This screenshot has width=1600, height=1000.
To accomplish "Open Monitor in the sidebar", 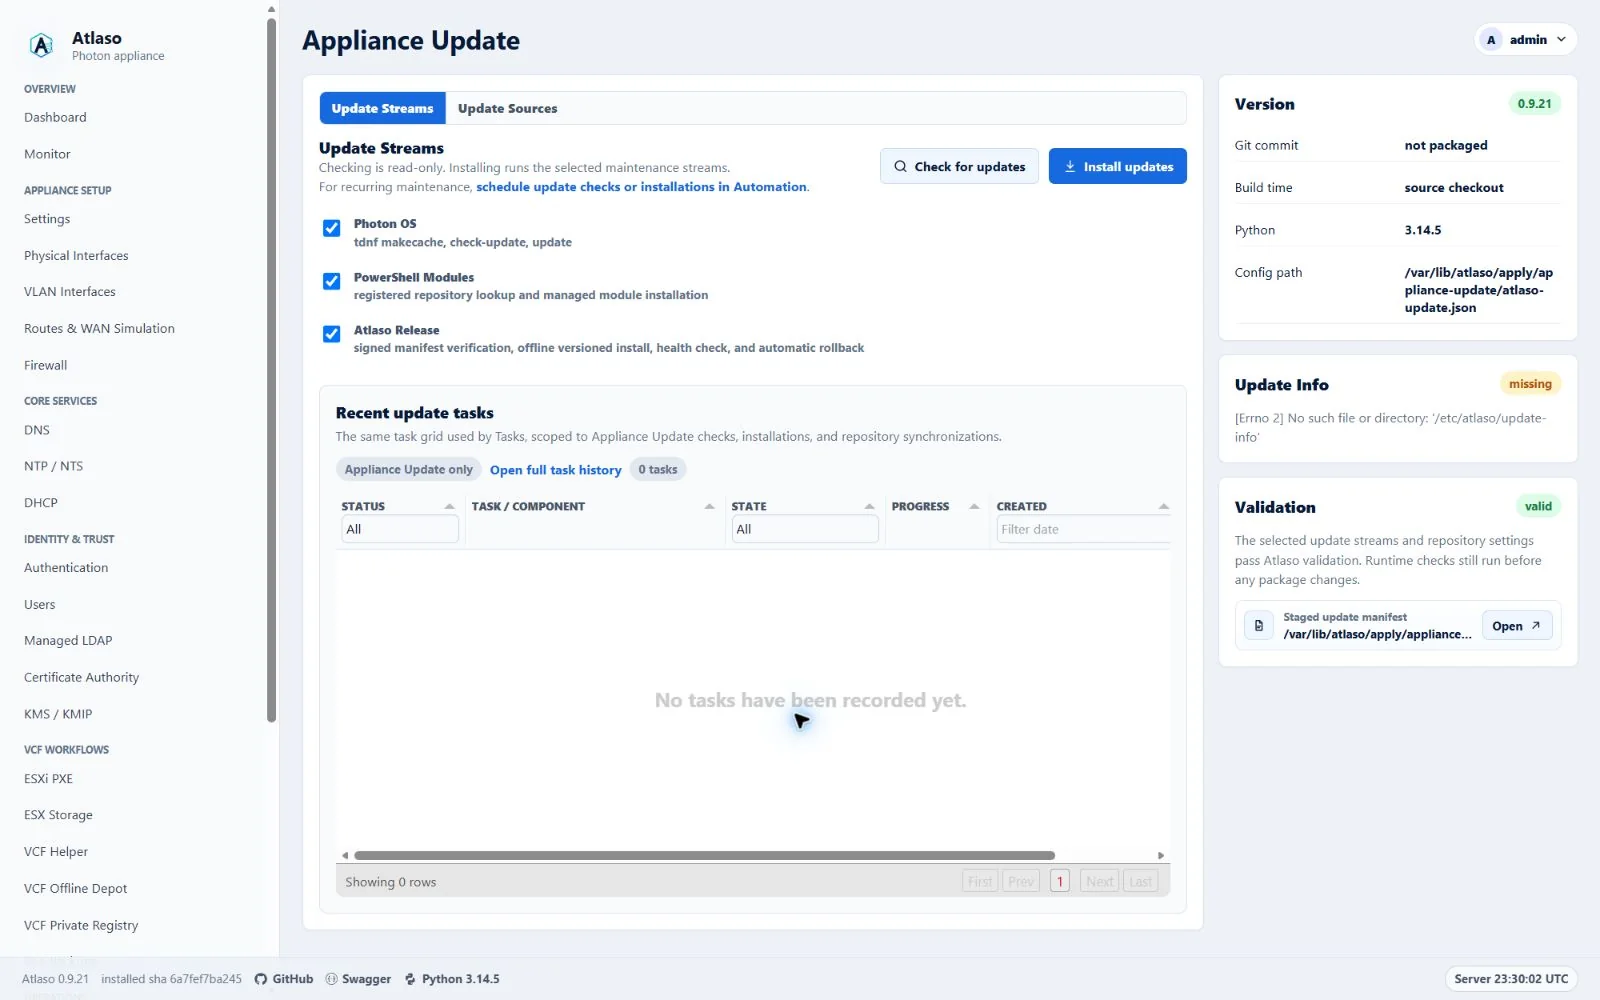I will (47, 154).
